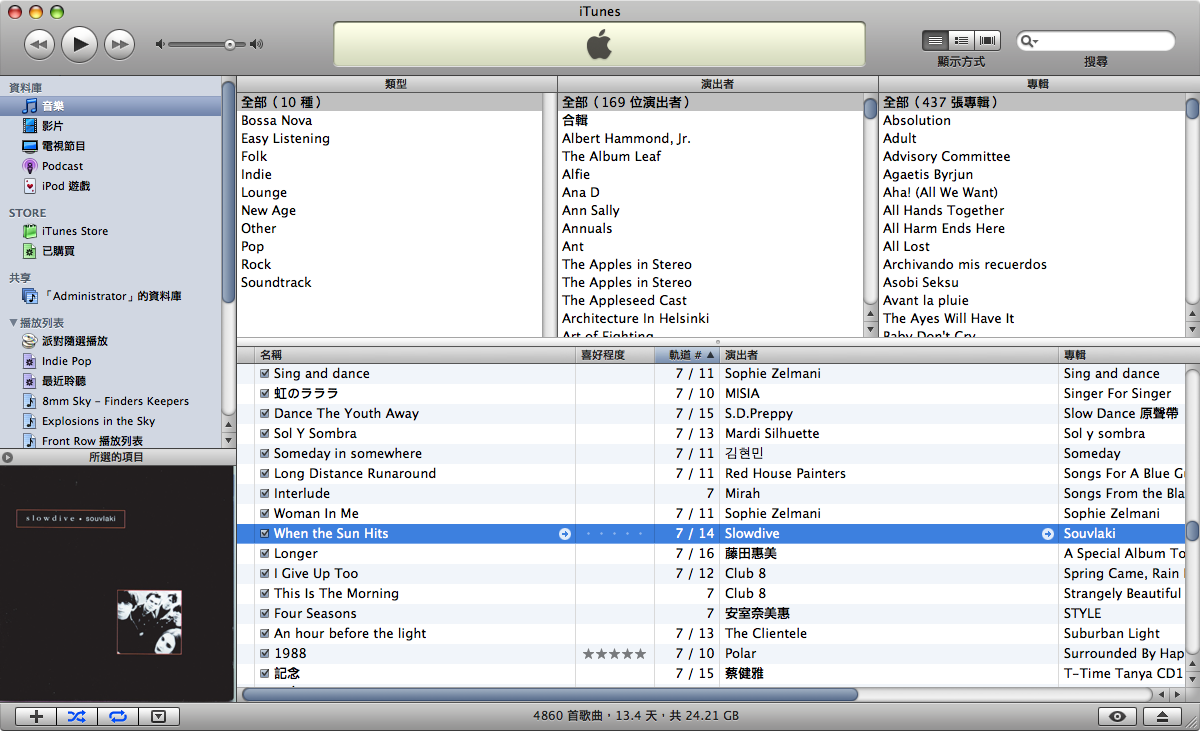1200x731 pixels.
Task: Open the 已購買 purchased list
Action: pyautogui.click(x=110, y=251)
